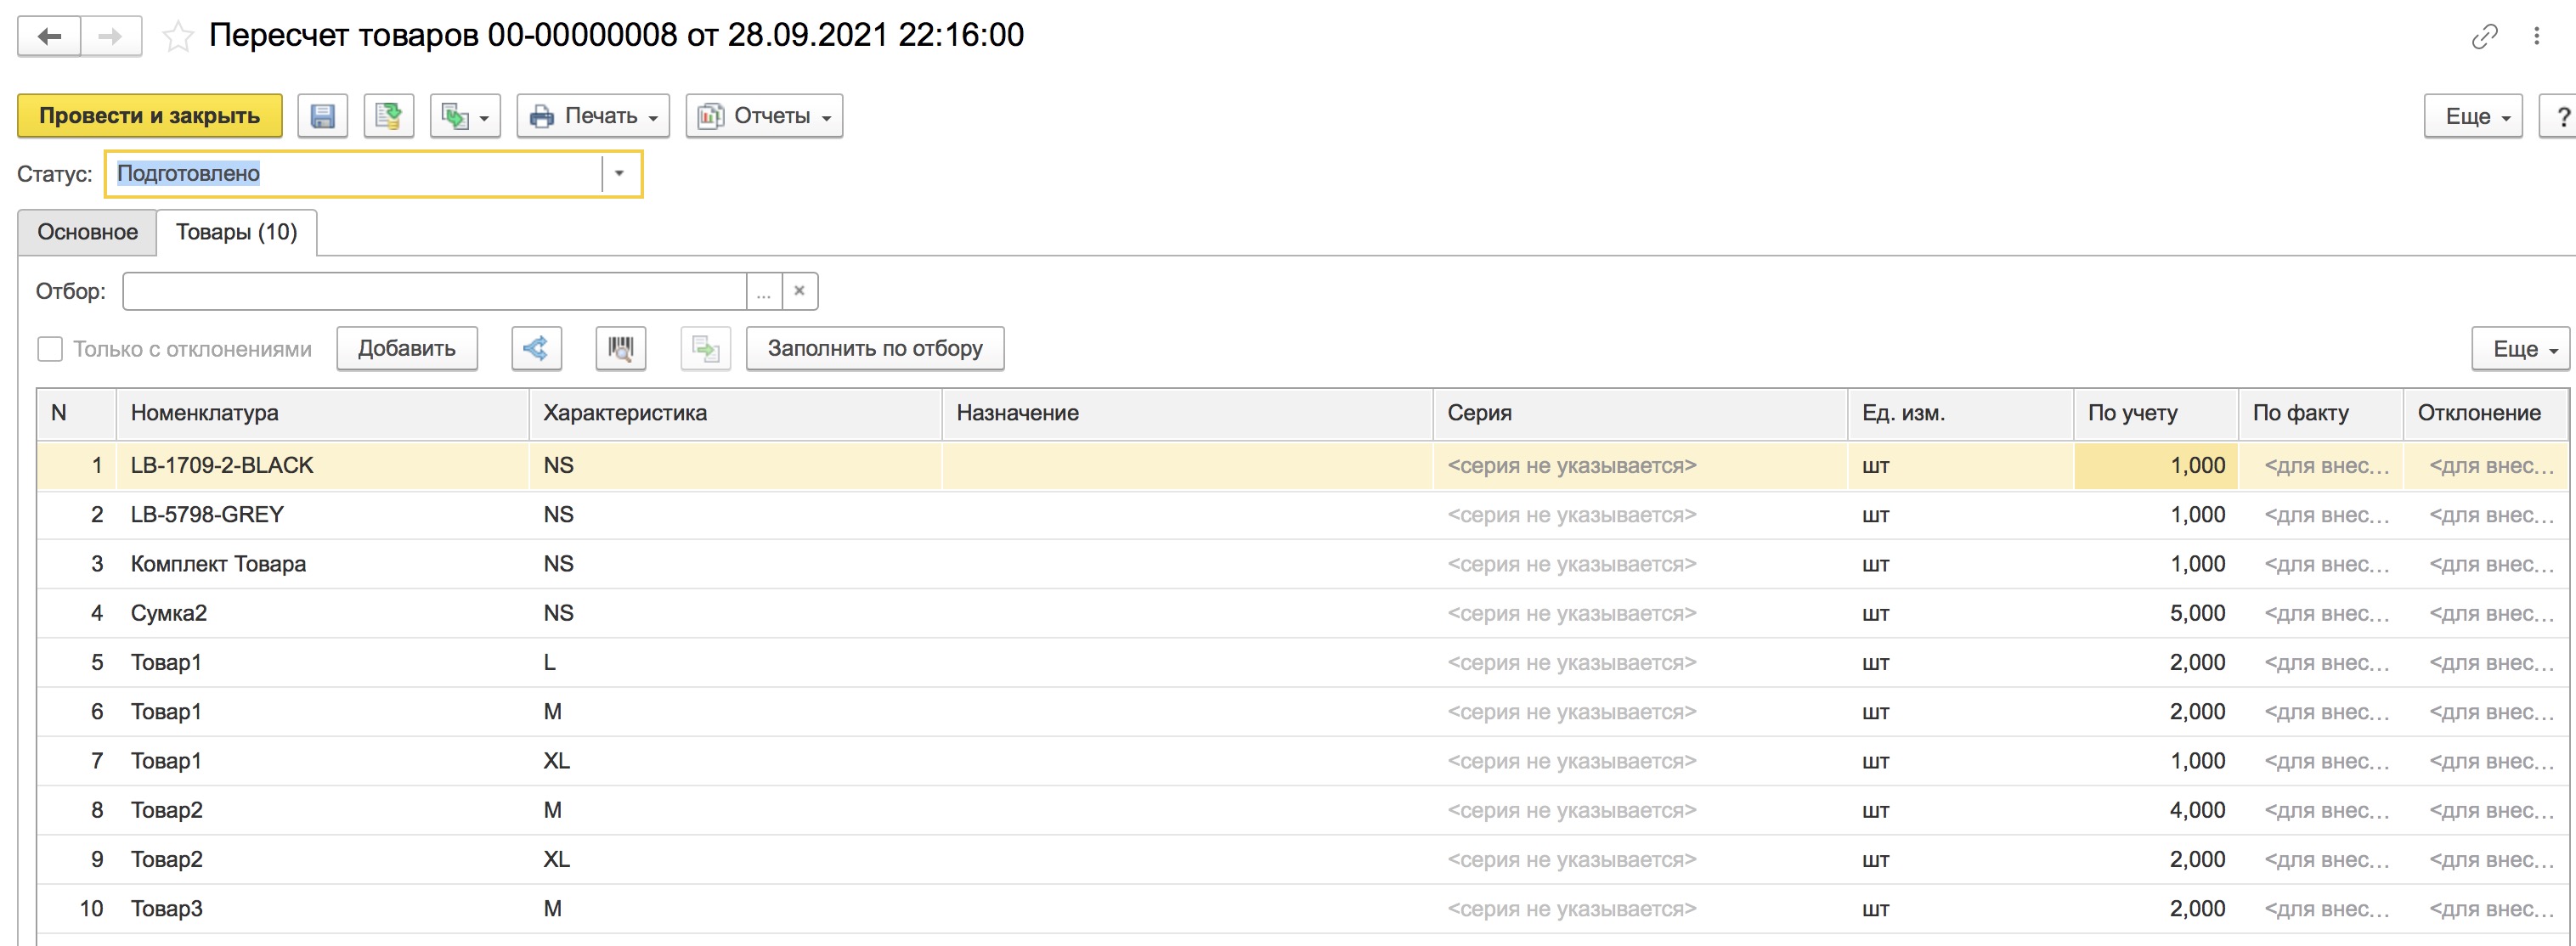The image size is (2576, 946).
Task: Click the Провести и закрыть button
Action: 150,116
